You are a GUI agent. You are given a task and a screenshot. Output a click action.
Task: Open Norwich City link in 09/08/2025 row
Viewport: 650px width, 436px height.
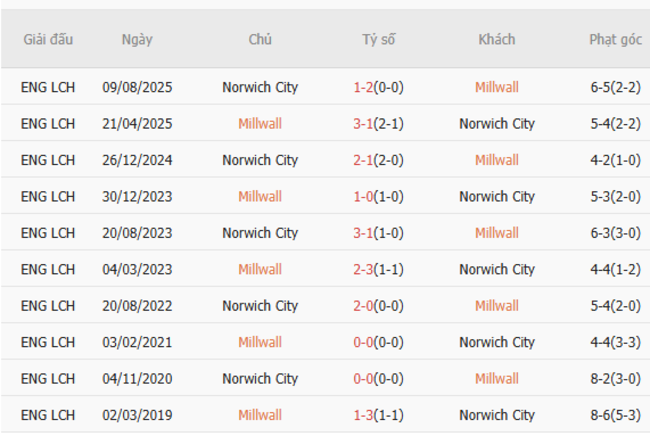[x=260, y=88]
